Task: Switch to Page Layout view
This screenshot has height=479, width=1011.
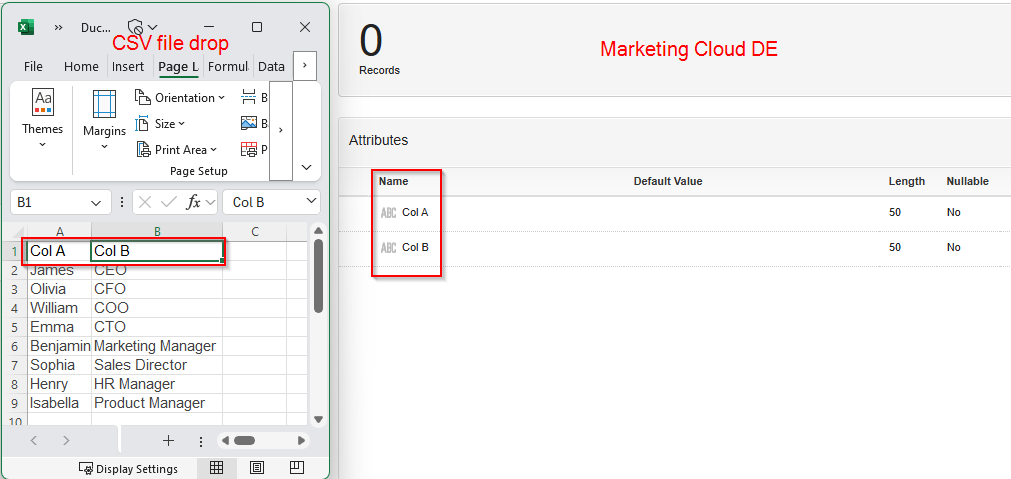Action: pos(257,468)
